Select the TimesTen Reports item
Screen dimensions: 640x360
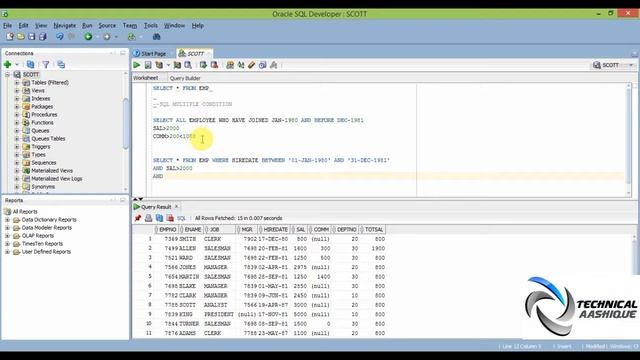(42, 244)
